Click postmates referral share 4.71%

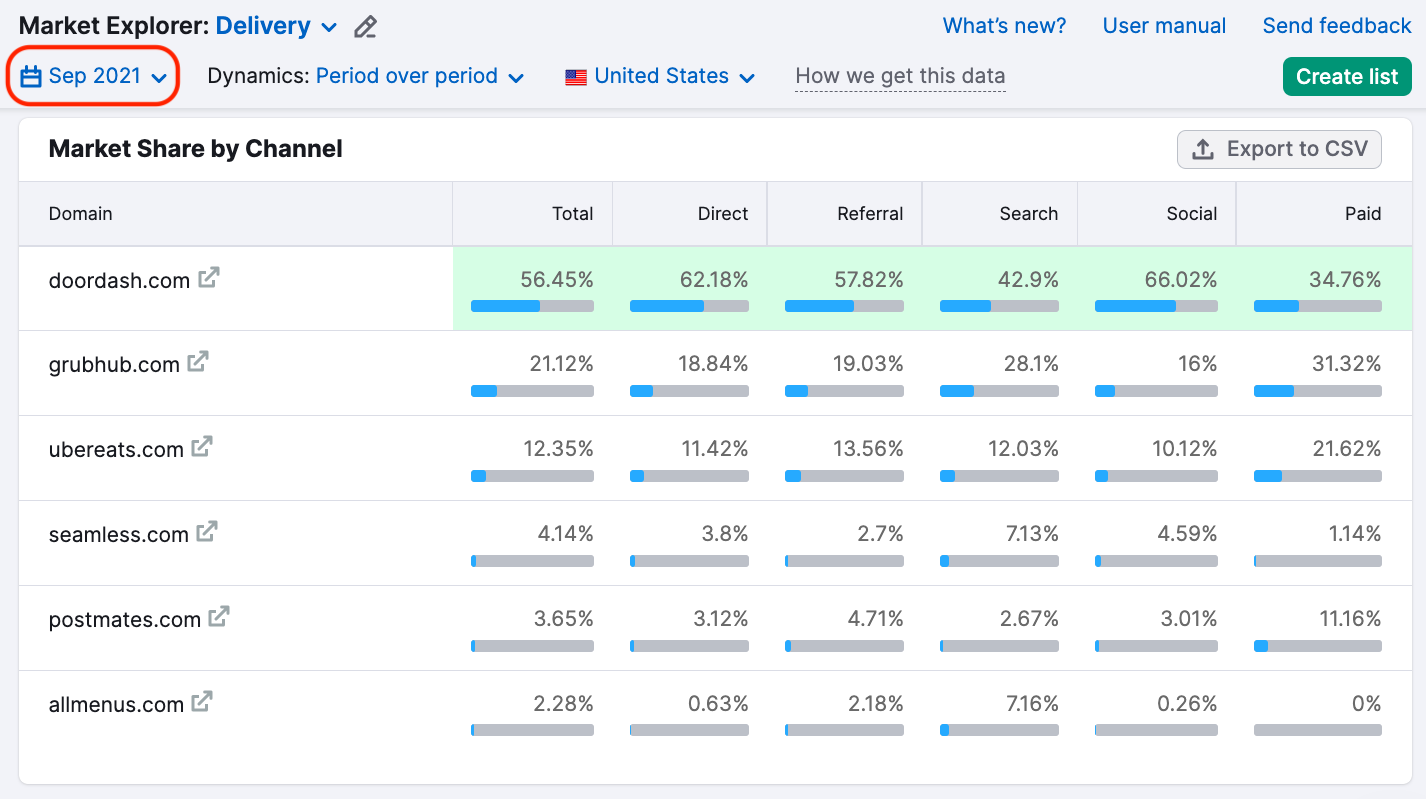(875, 619)
